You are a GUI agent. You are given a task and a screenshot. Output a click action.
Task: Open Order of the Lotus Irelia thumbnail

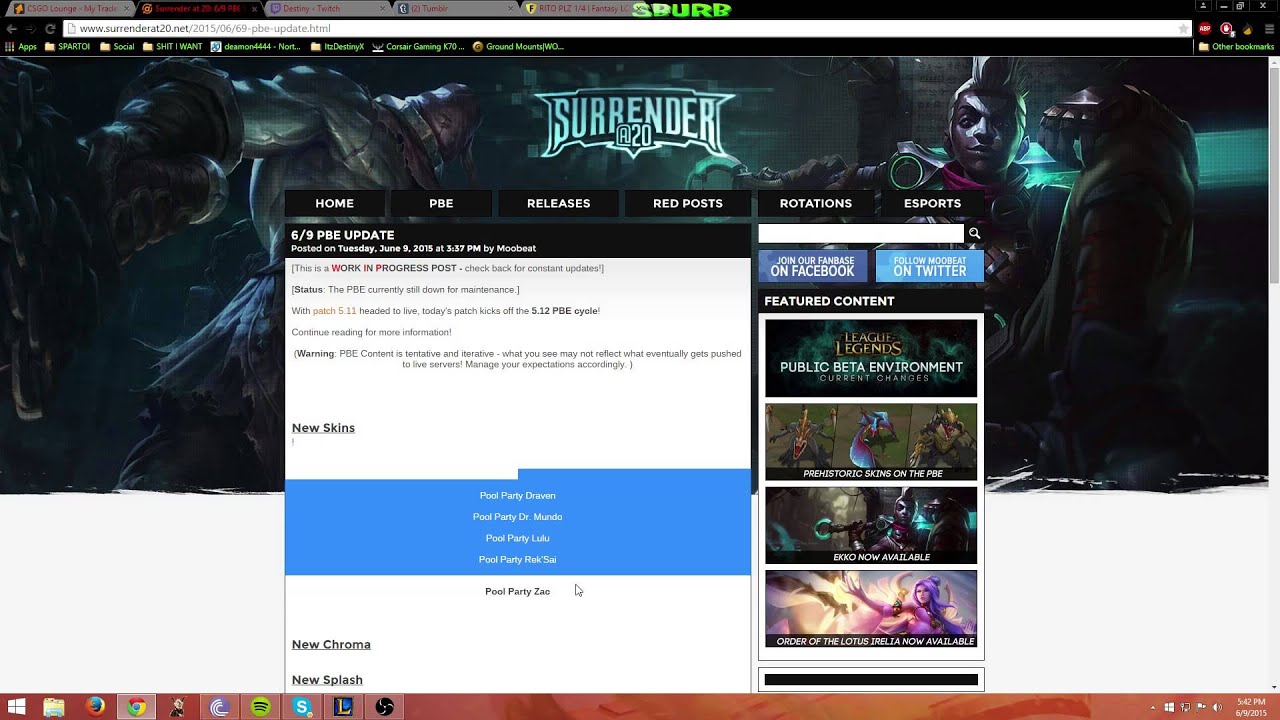point(871,609)
